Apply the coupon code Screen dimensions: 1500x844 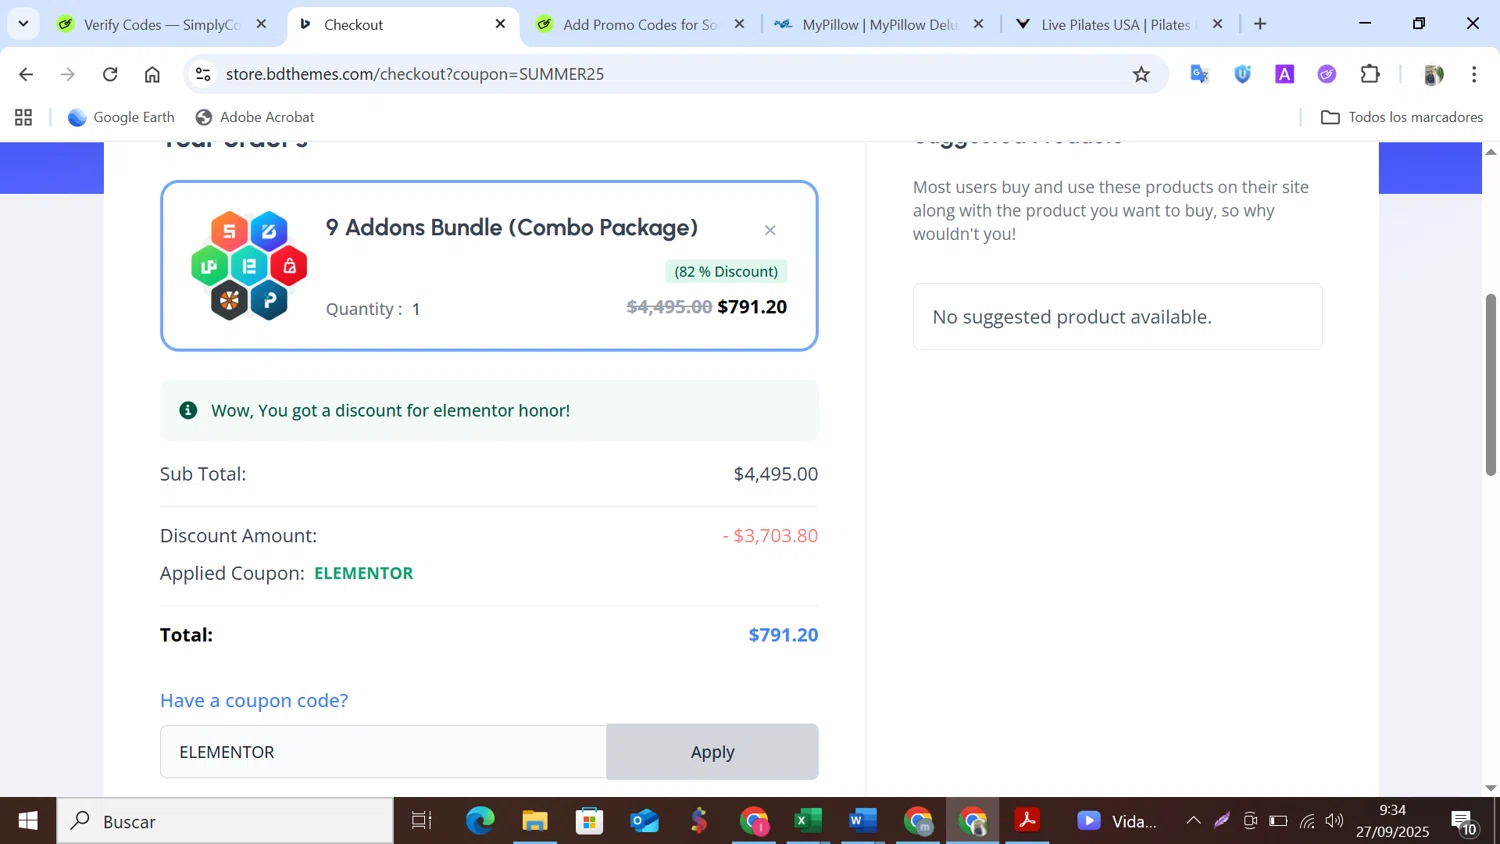[x=713, y=752]
